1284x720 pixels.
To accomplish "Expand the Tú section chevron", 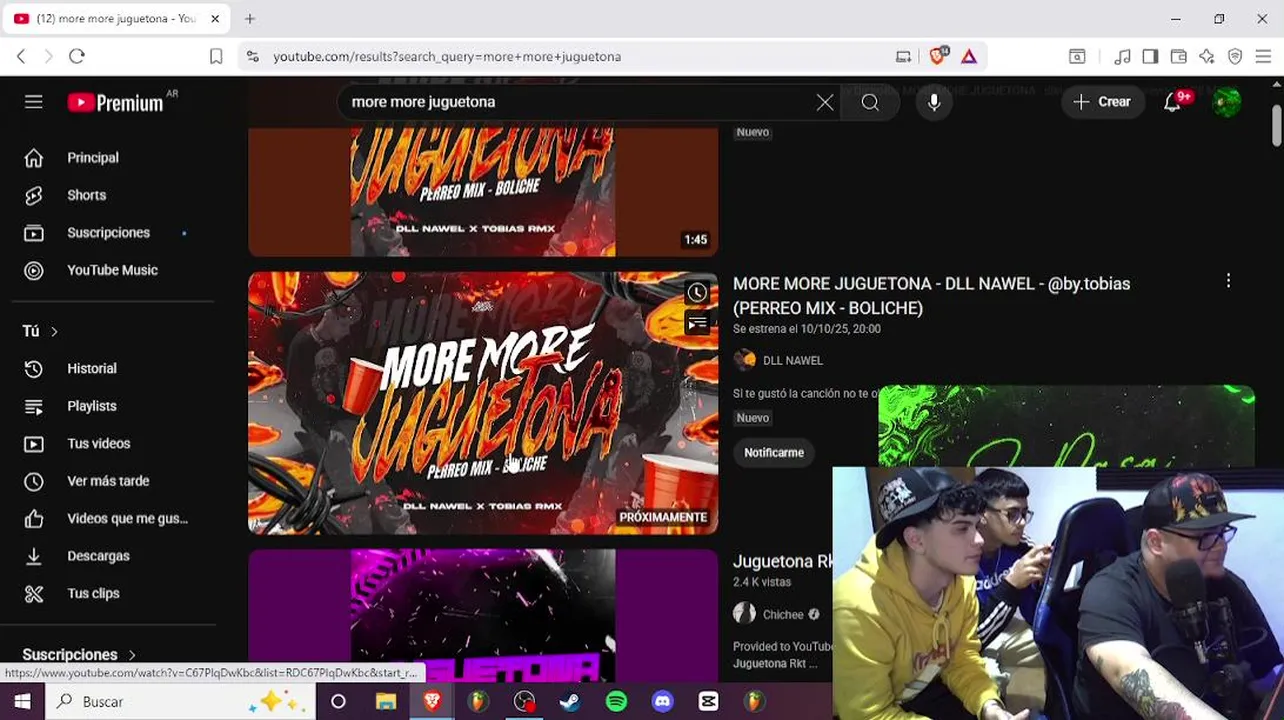I will pos(54,331).
